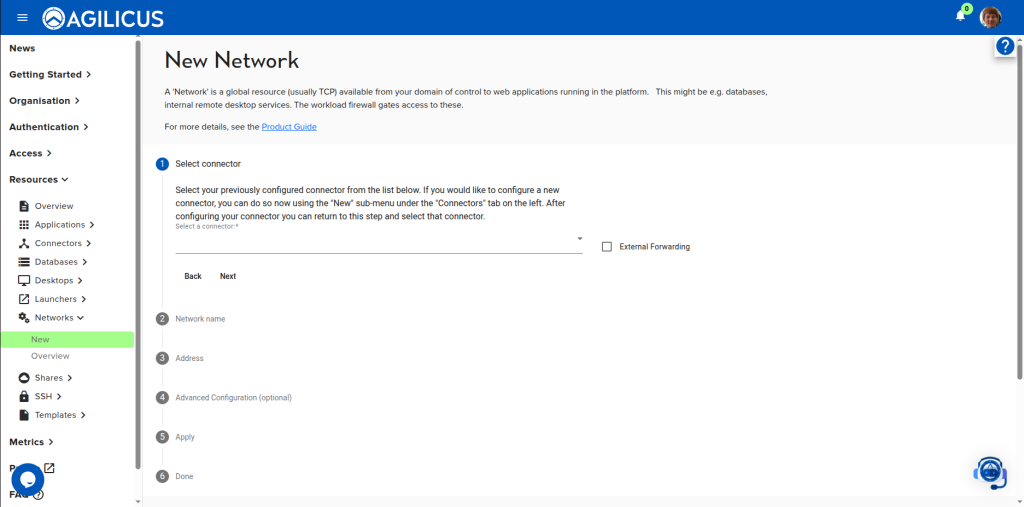Click the Agilicus logo
The width and height of the screenshot is (1024, 507).
(x=103, y=18)
